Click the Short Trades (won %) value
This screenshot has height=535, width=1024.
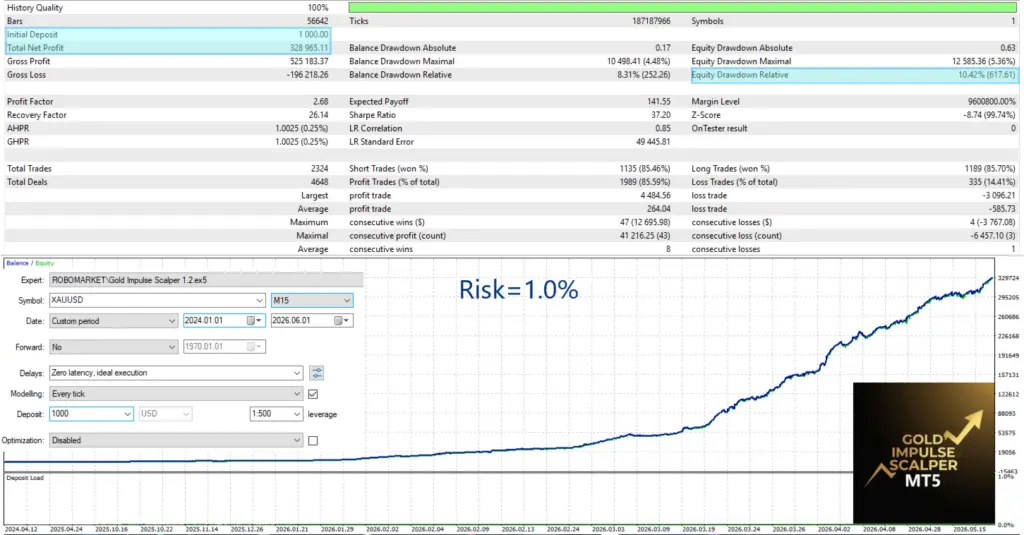tap(645, 169)
